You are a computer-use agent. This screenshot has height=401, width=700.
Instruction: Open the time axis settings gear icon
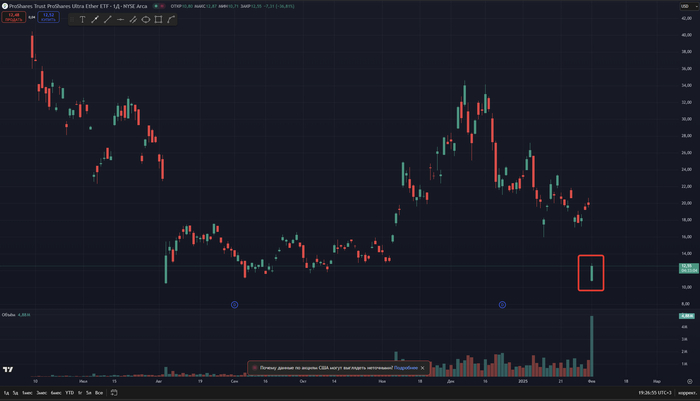690,381
